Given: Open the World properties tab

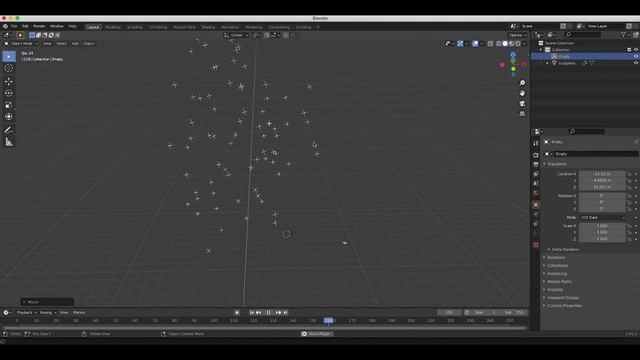Looking at the screenshot, I should click(536, 193).
